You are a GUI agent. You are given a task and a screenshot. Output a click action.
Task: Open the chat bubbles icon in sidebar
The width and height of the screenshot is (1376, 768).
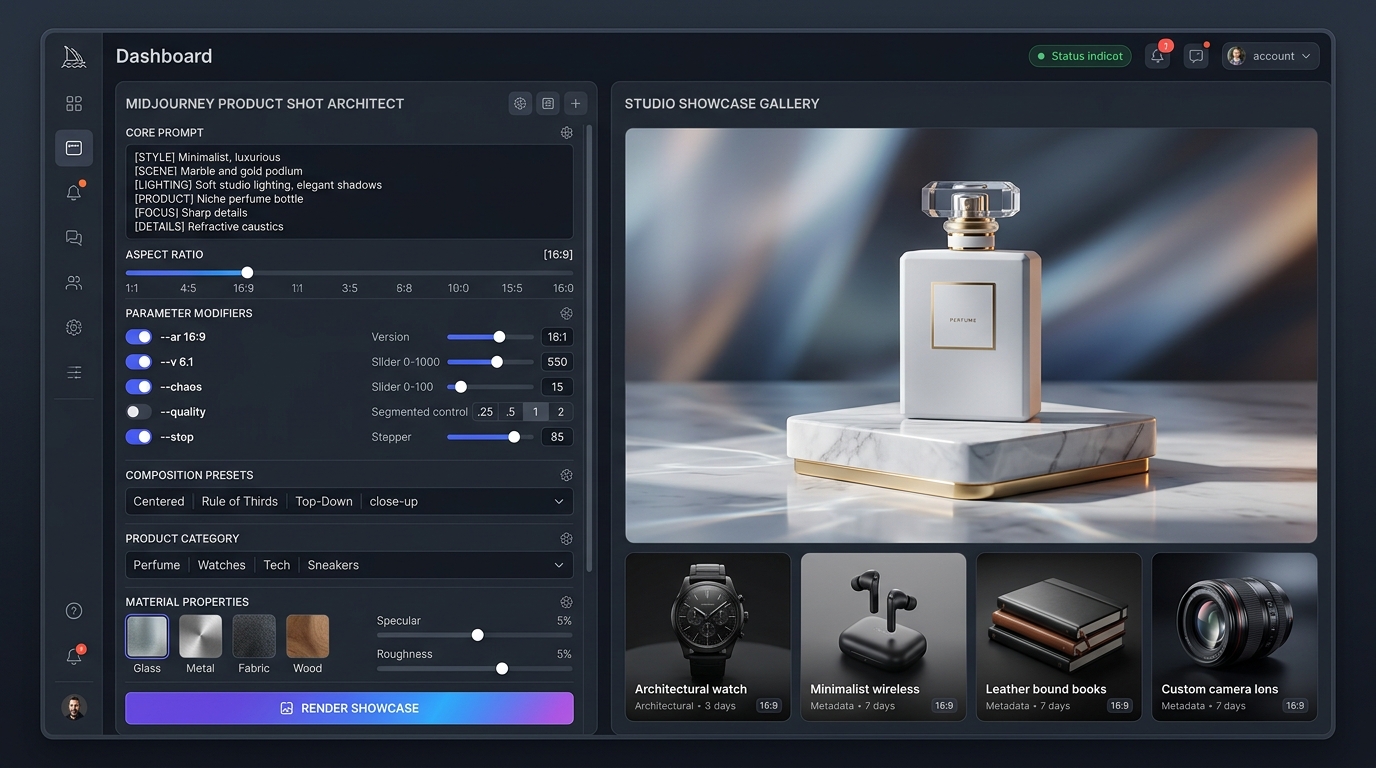coord(74,238)
